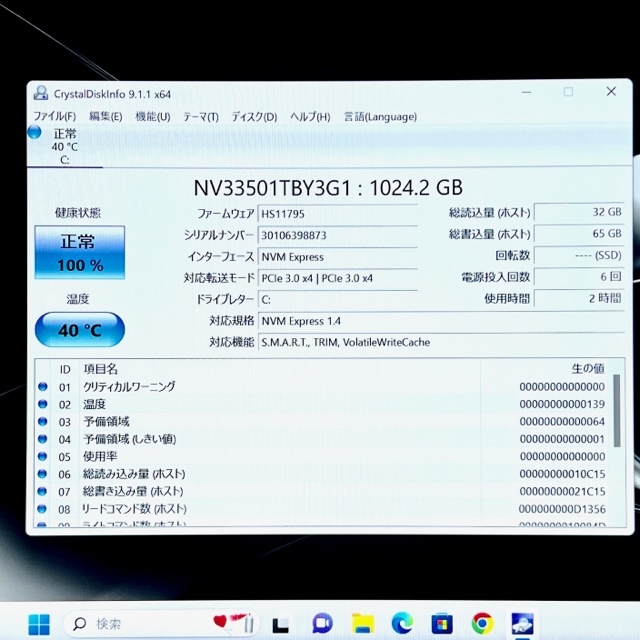640x640 pixels.
Task: Open the ディスク(D) menu
Action: coord(254,117)
